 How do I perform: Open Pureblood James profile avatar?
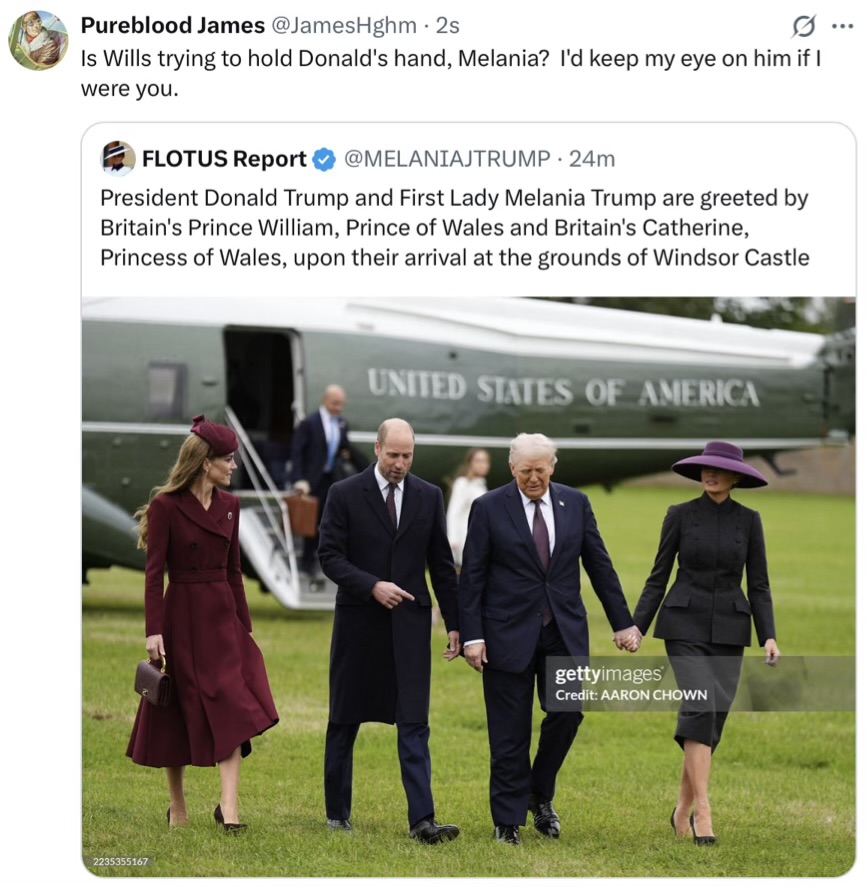click(x=38, y=40)
